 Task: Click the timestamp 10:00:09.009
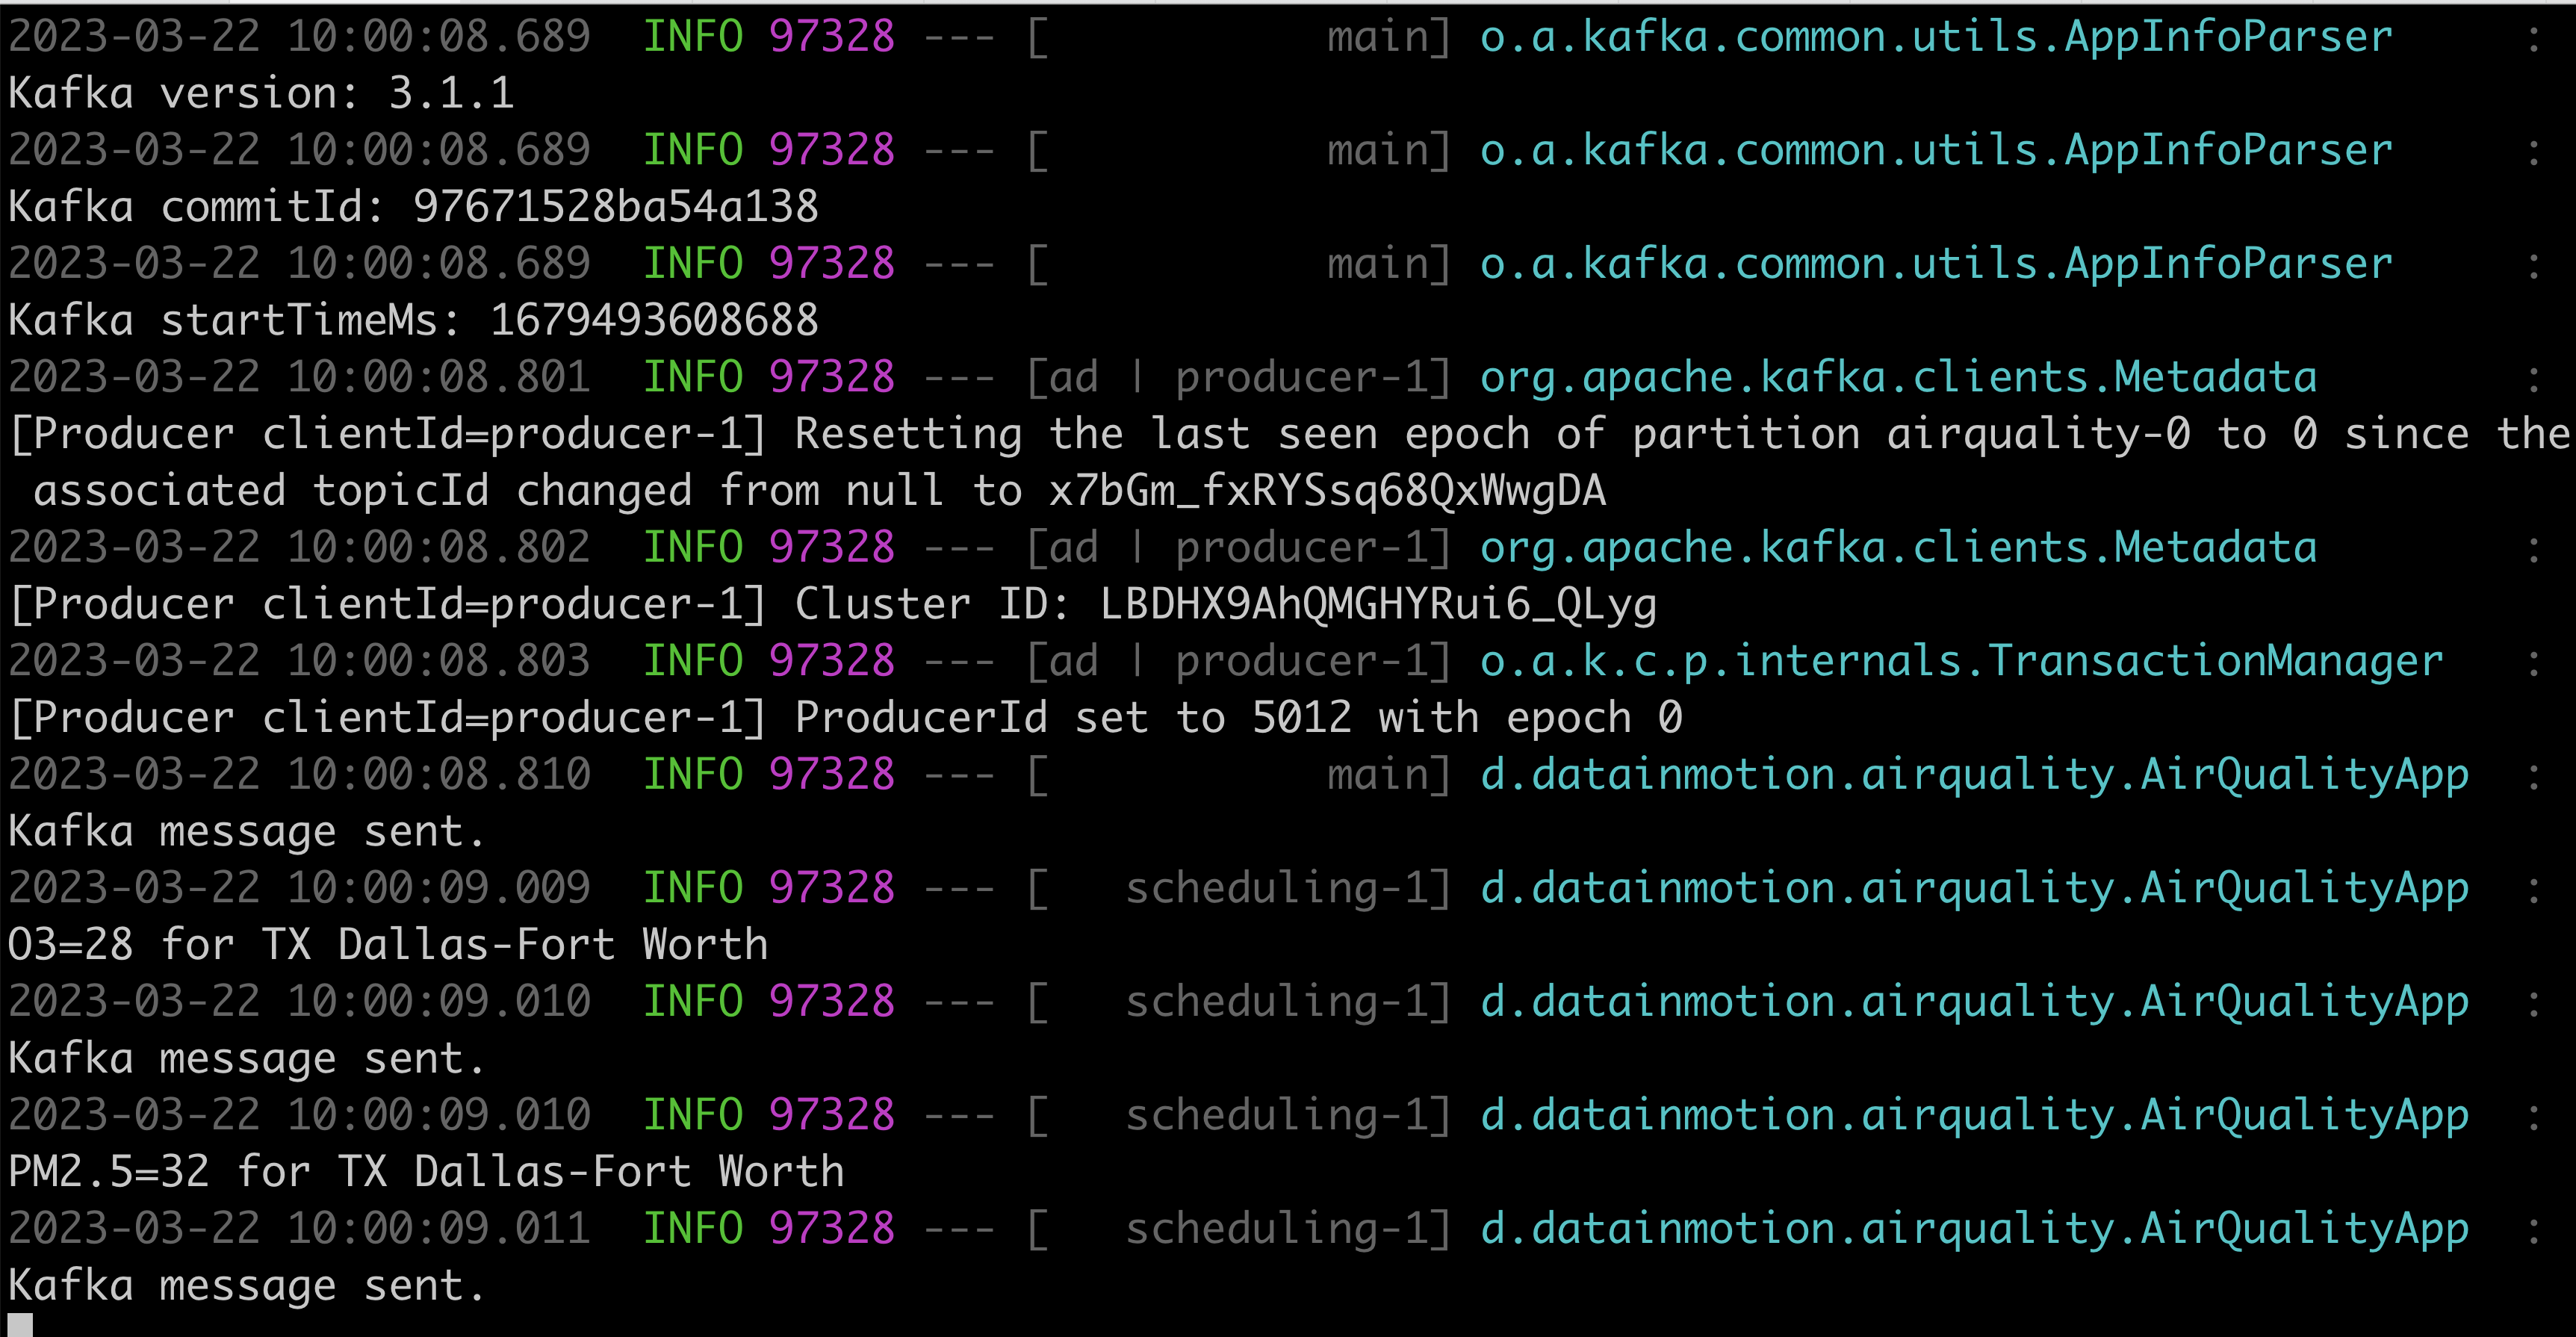tap(438, 888)
